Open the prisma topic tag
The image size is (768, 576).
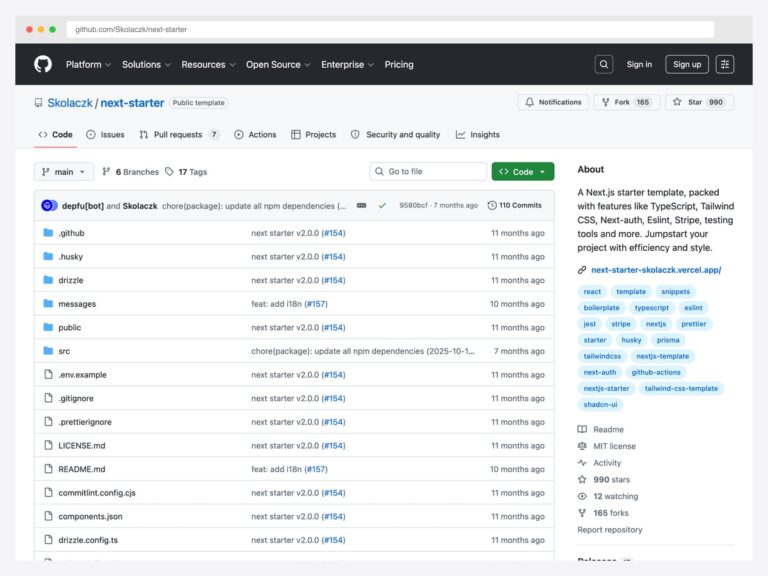(668, 340)
